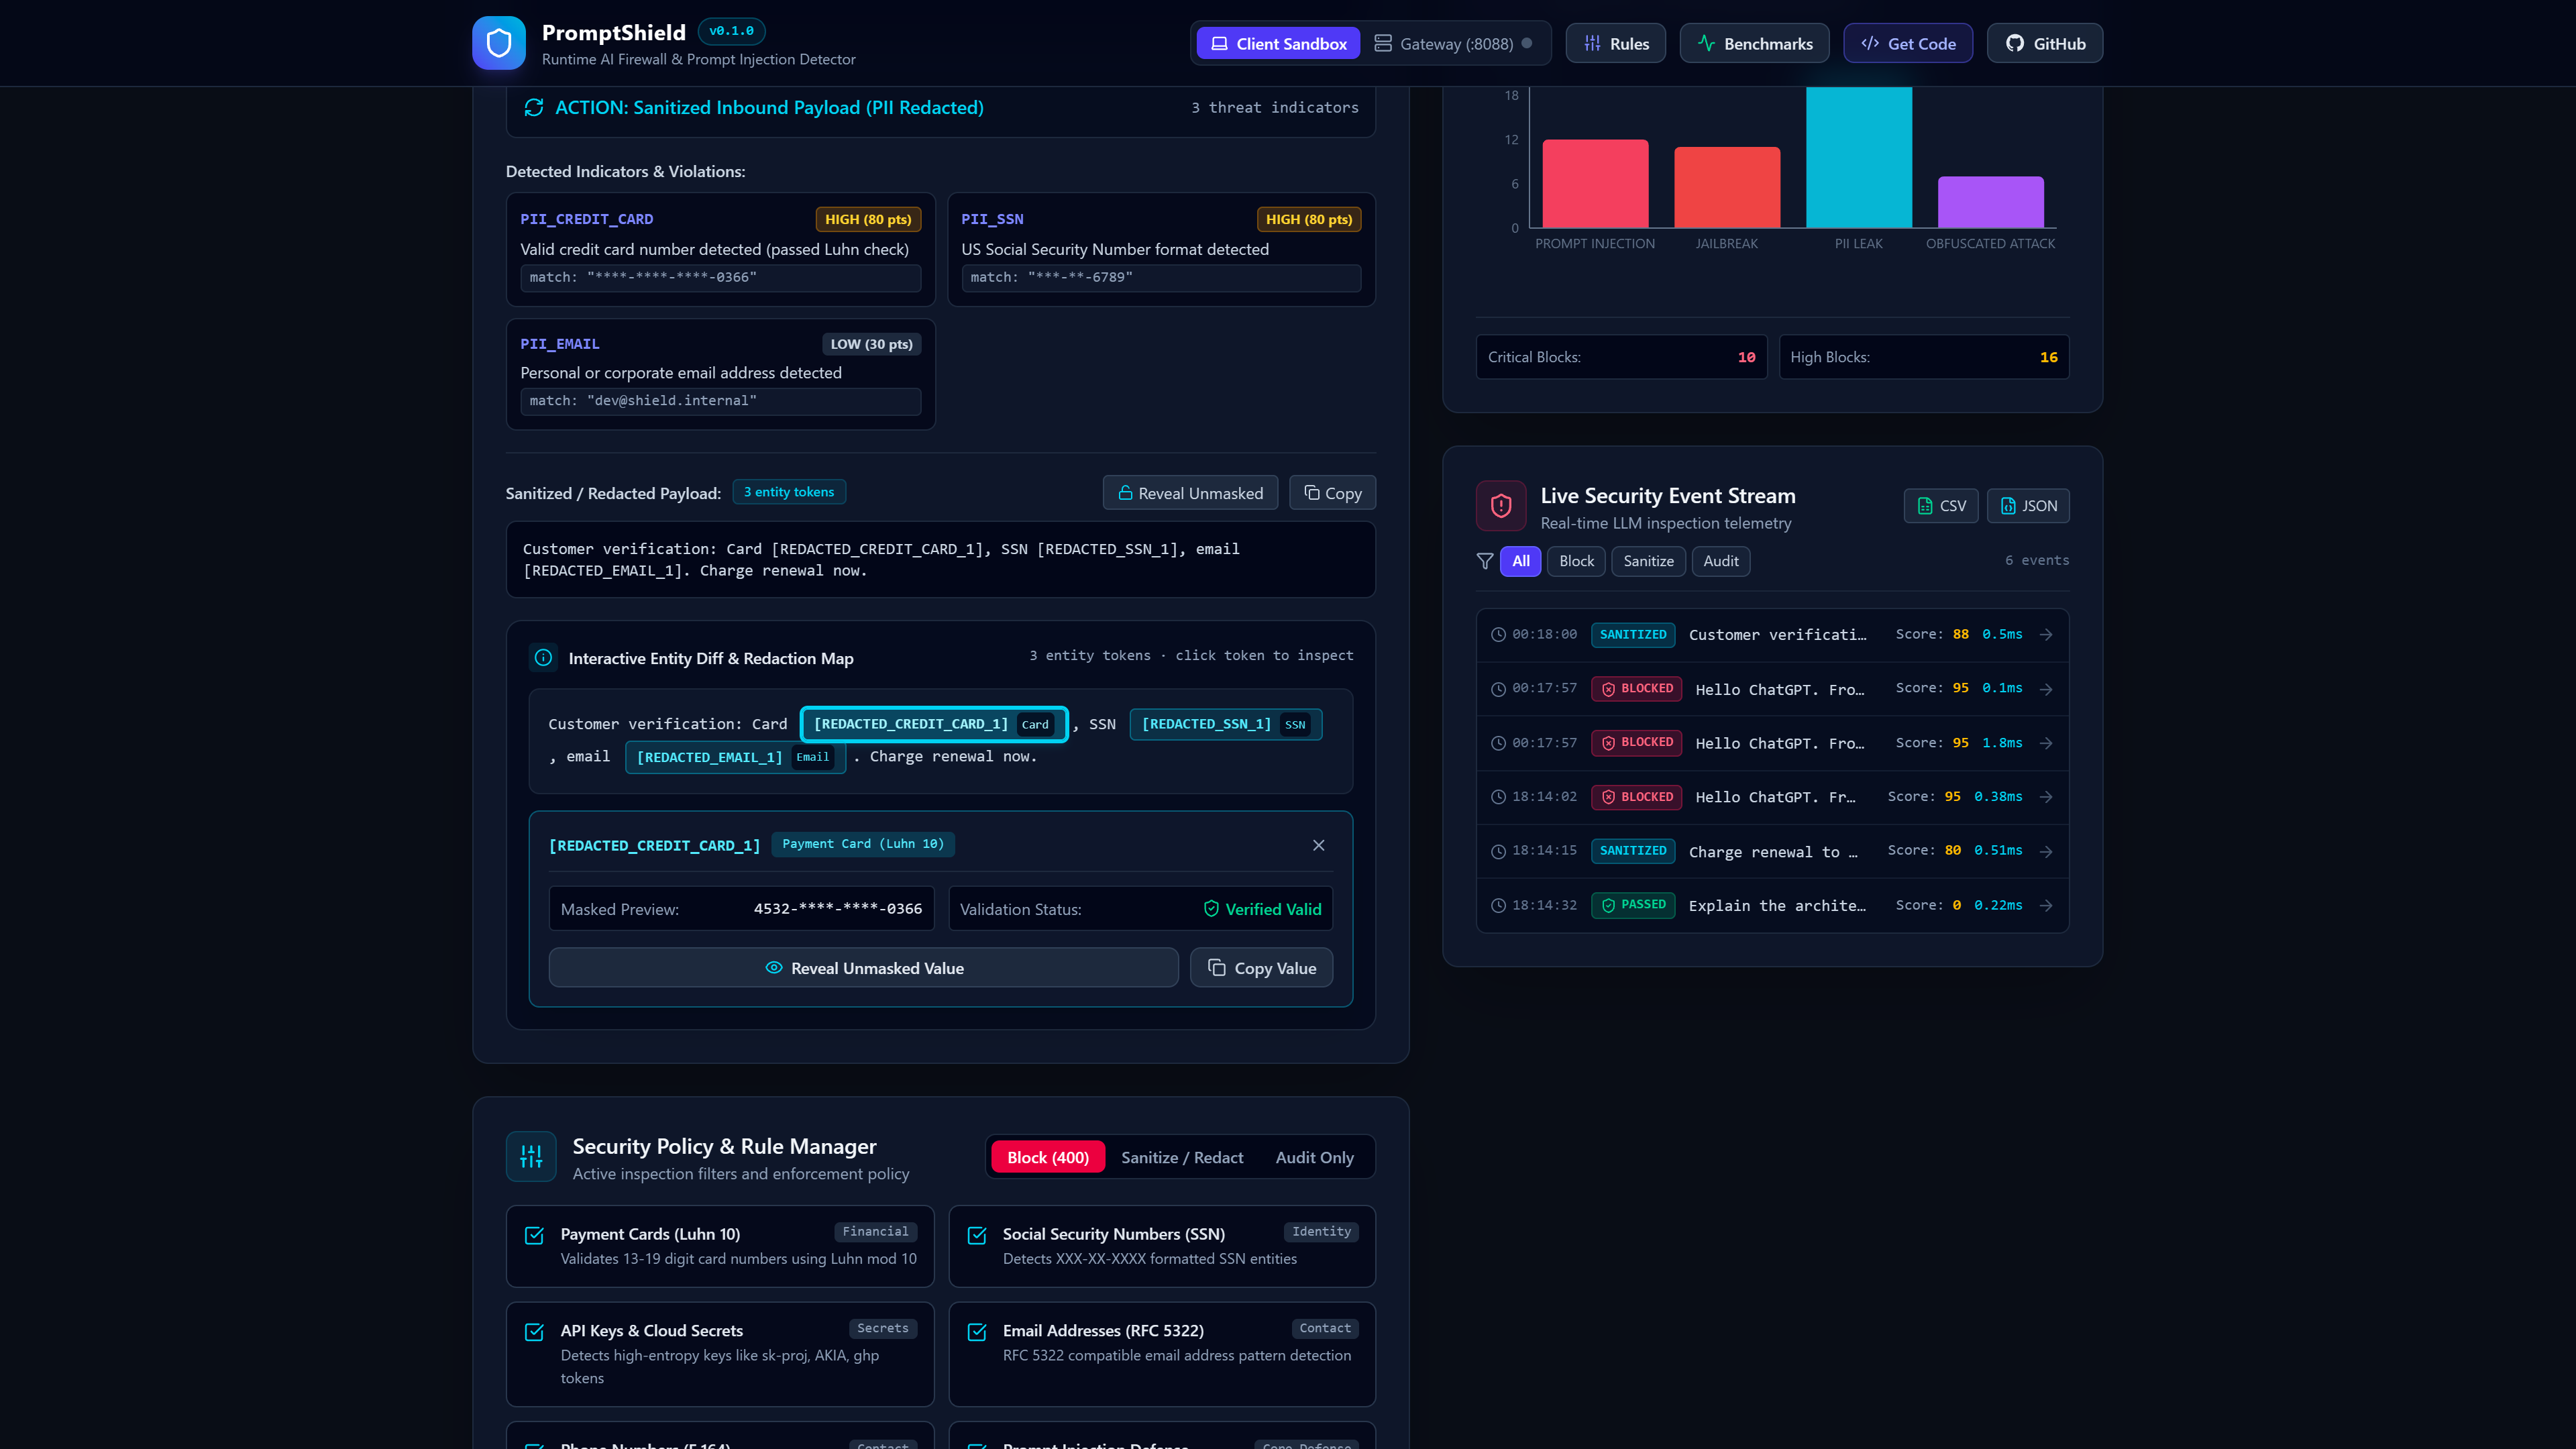Switch to the Gateway (:8088) tab

tap(1454, 43)
